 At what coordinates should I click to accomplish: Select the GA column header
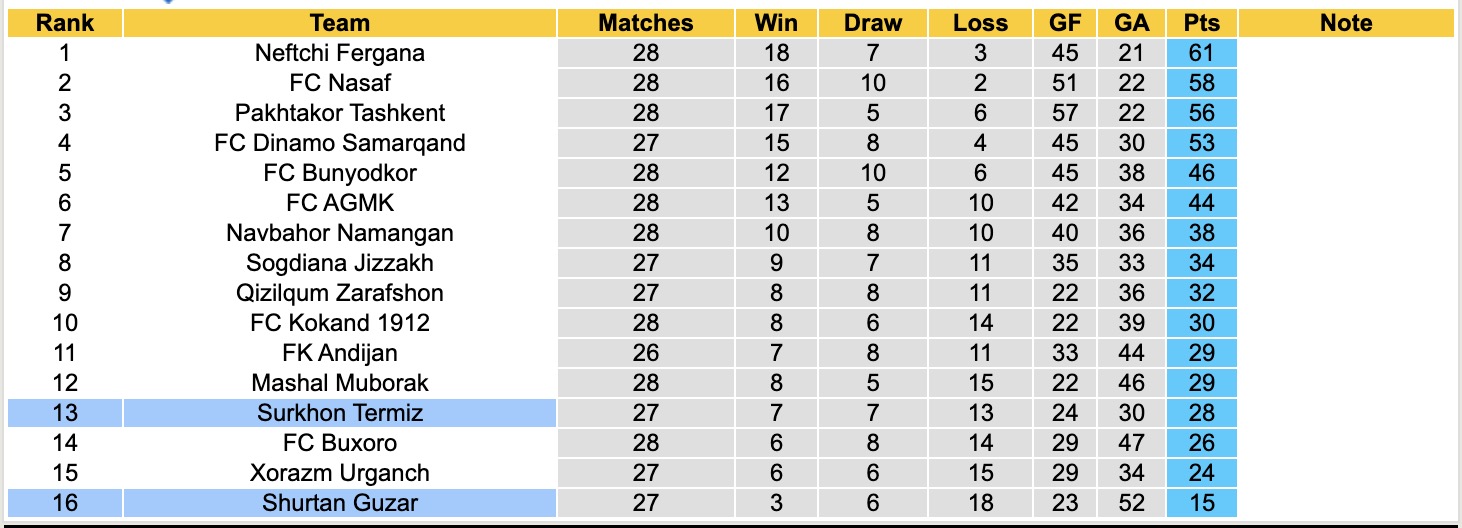(1132, 23)
